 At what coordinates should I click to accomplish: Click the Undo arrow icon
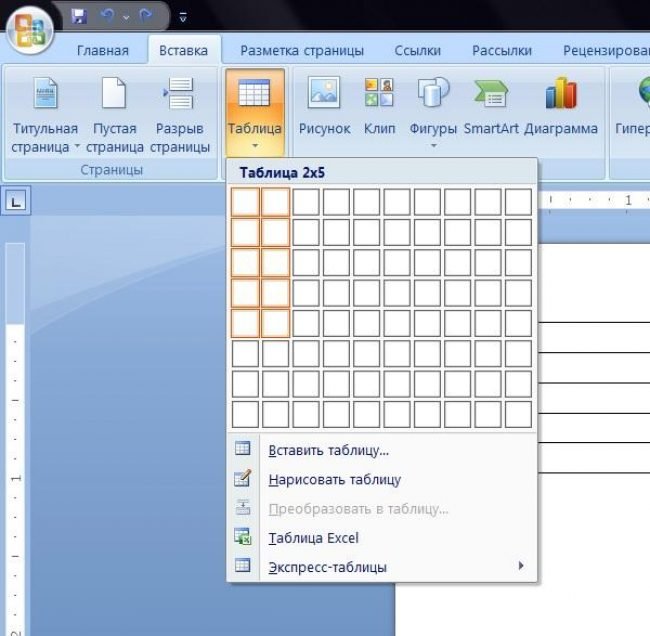click(107, 16)
